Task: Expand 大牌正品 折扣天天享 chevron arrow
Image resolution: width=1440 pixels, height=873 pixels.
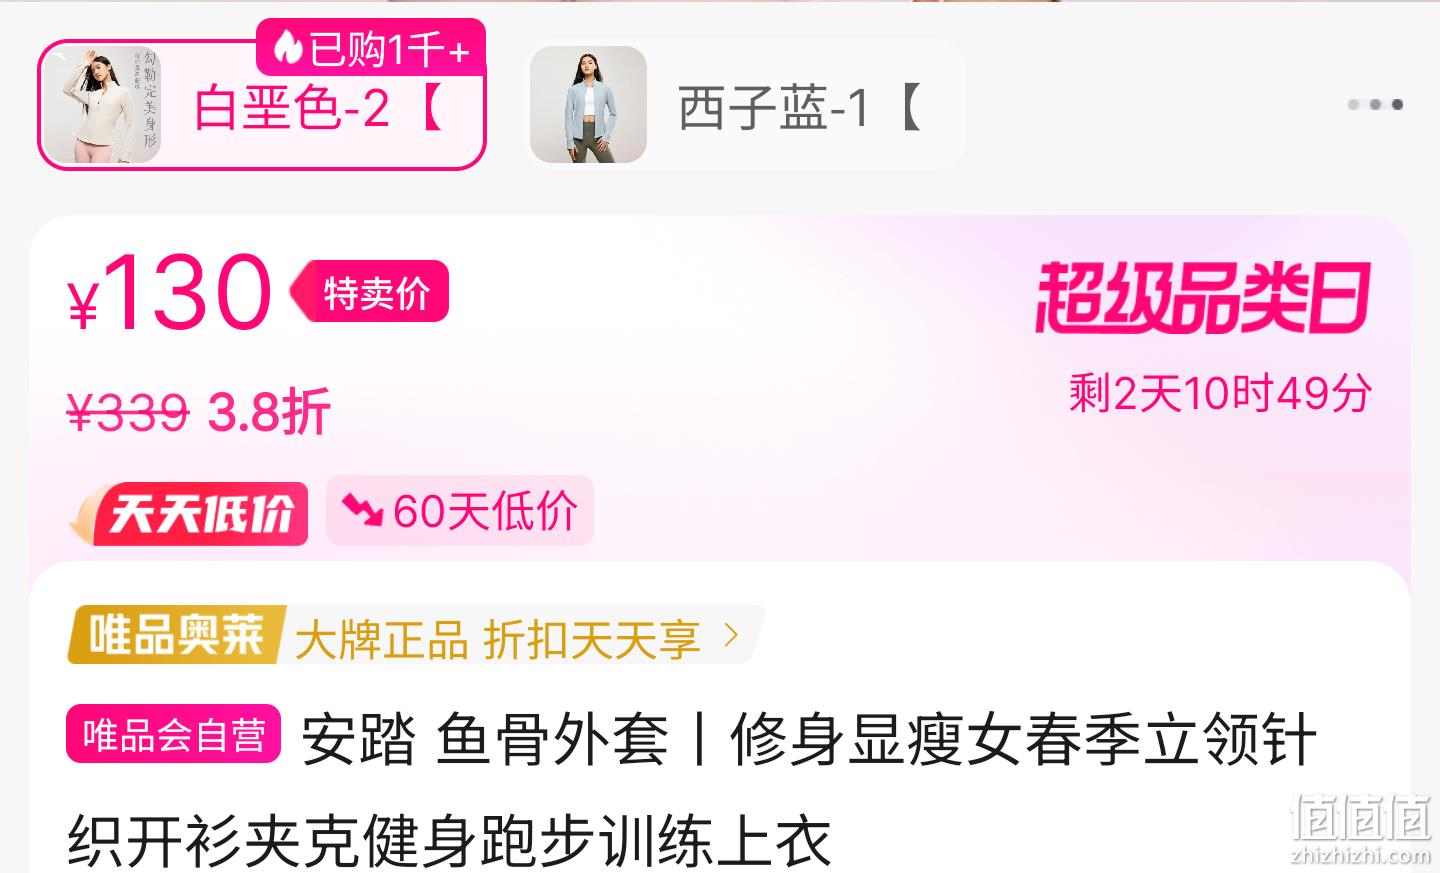Action: tap(731, 635)
